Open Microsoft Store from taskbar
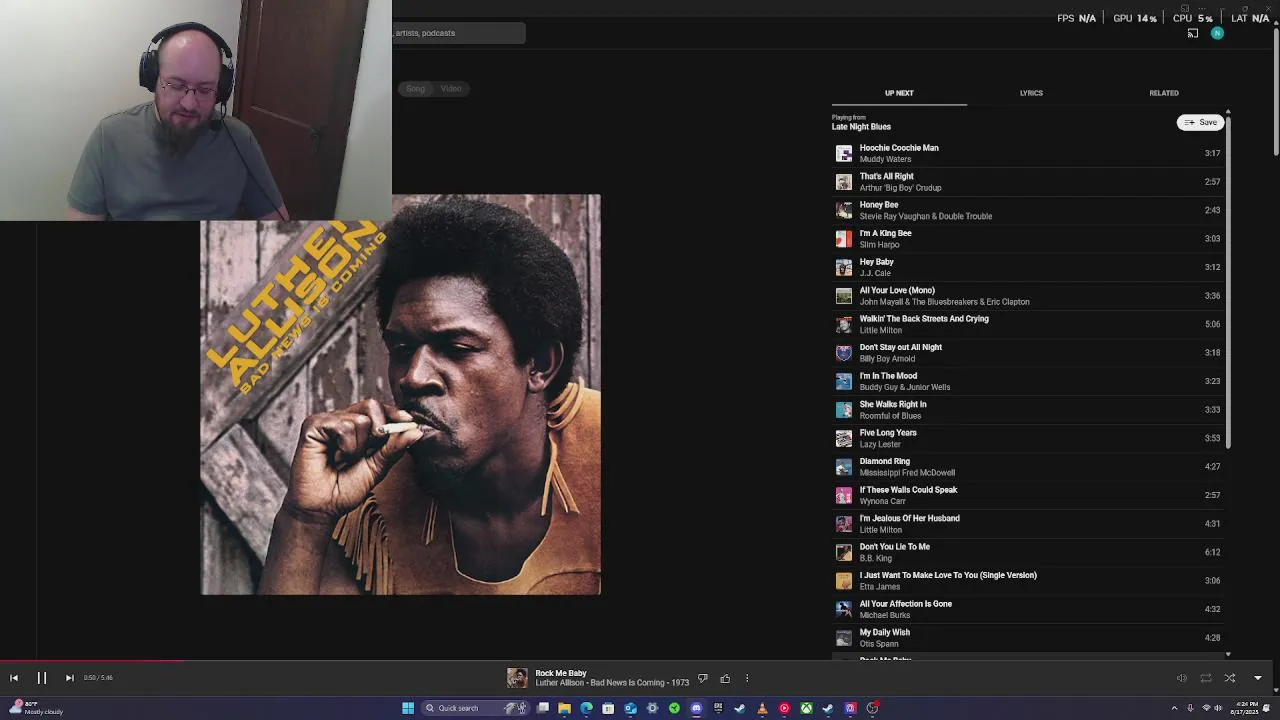The height and width of the screenshot is (720, 1280). pyautogui.click(x=608, y=708)
